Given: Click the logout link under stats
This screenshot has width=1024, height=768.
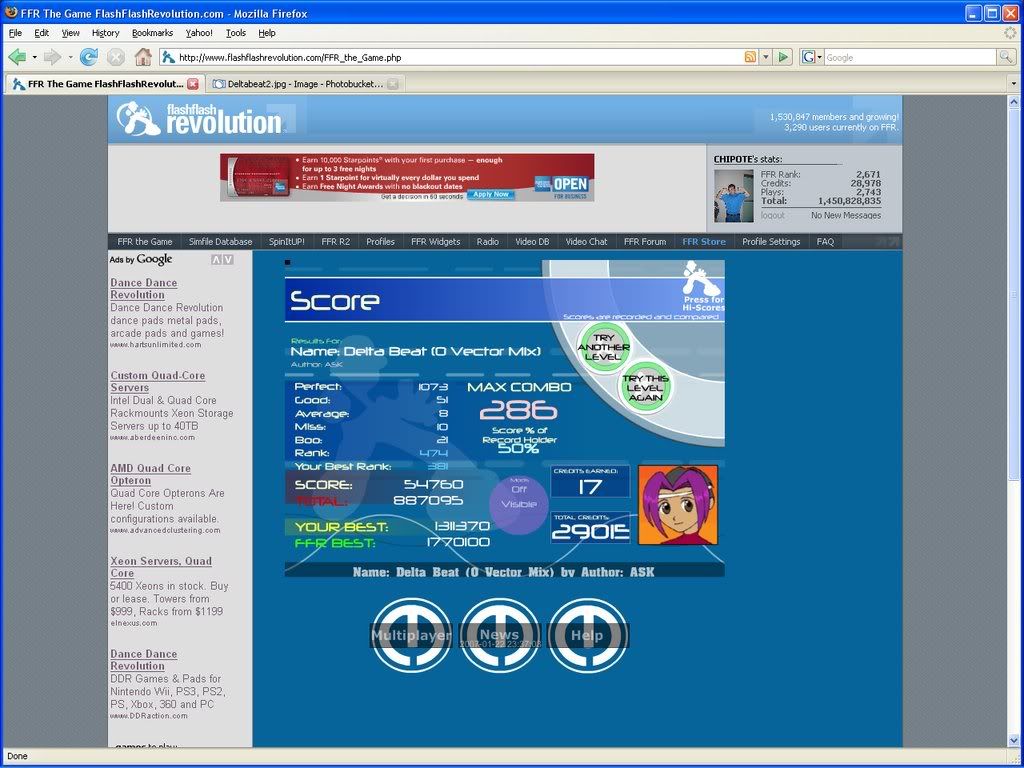Looking at the screenshot, I should (x=772, y=215).
